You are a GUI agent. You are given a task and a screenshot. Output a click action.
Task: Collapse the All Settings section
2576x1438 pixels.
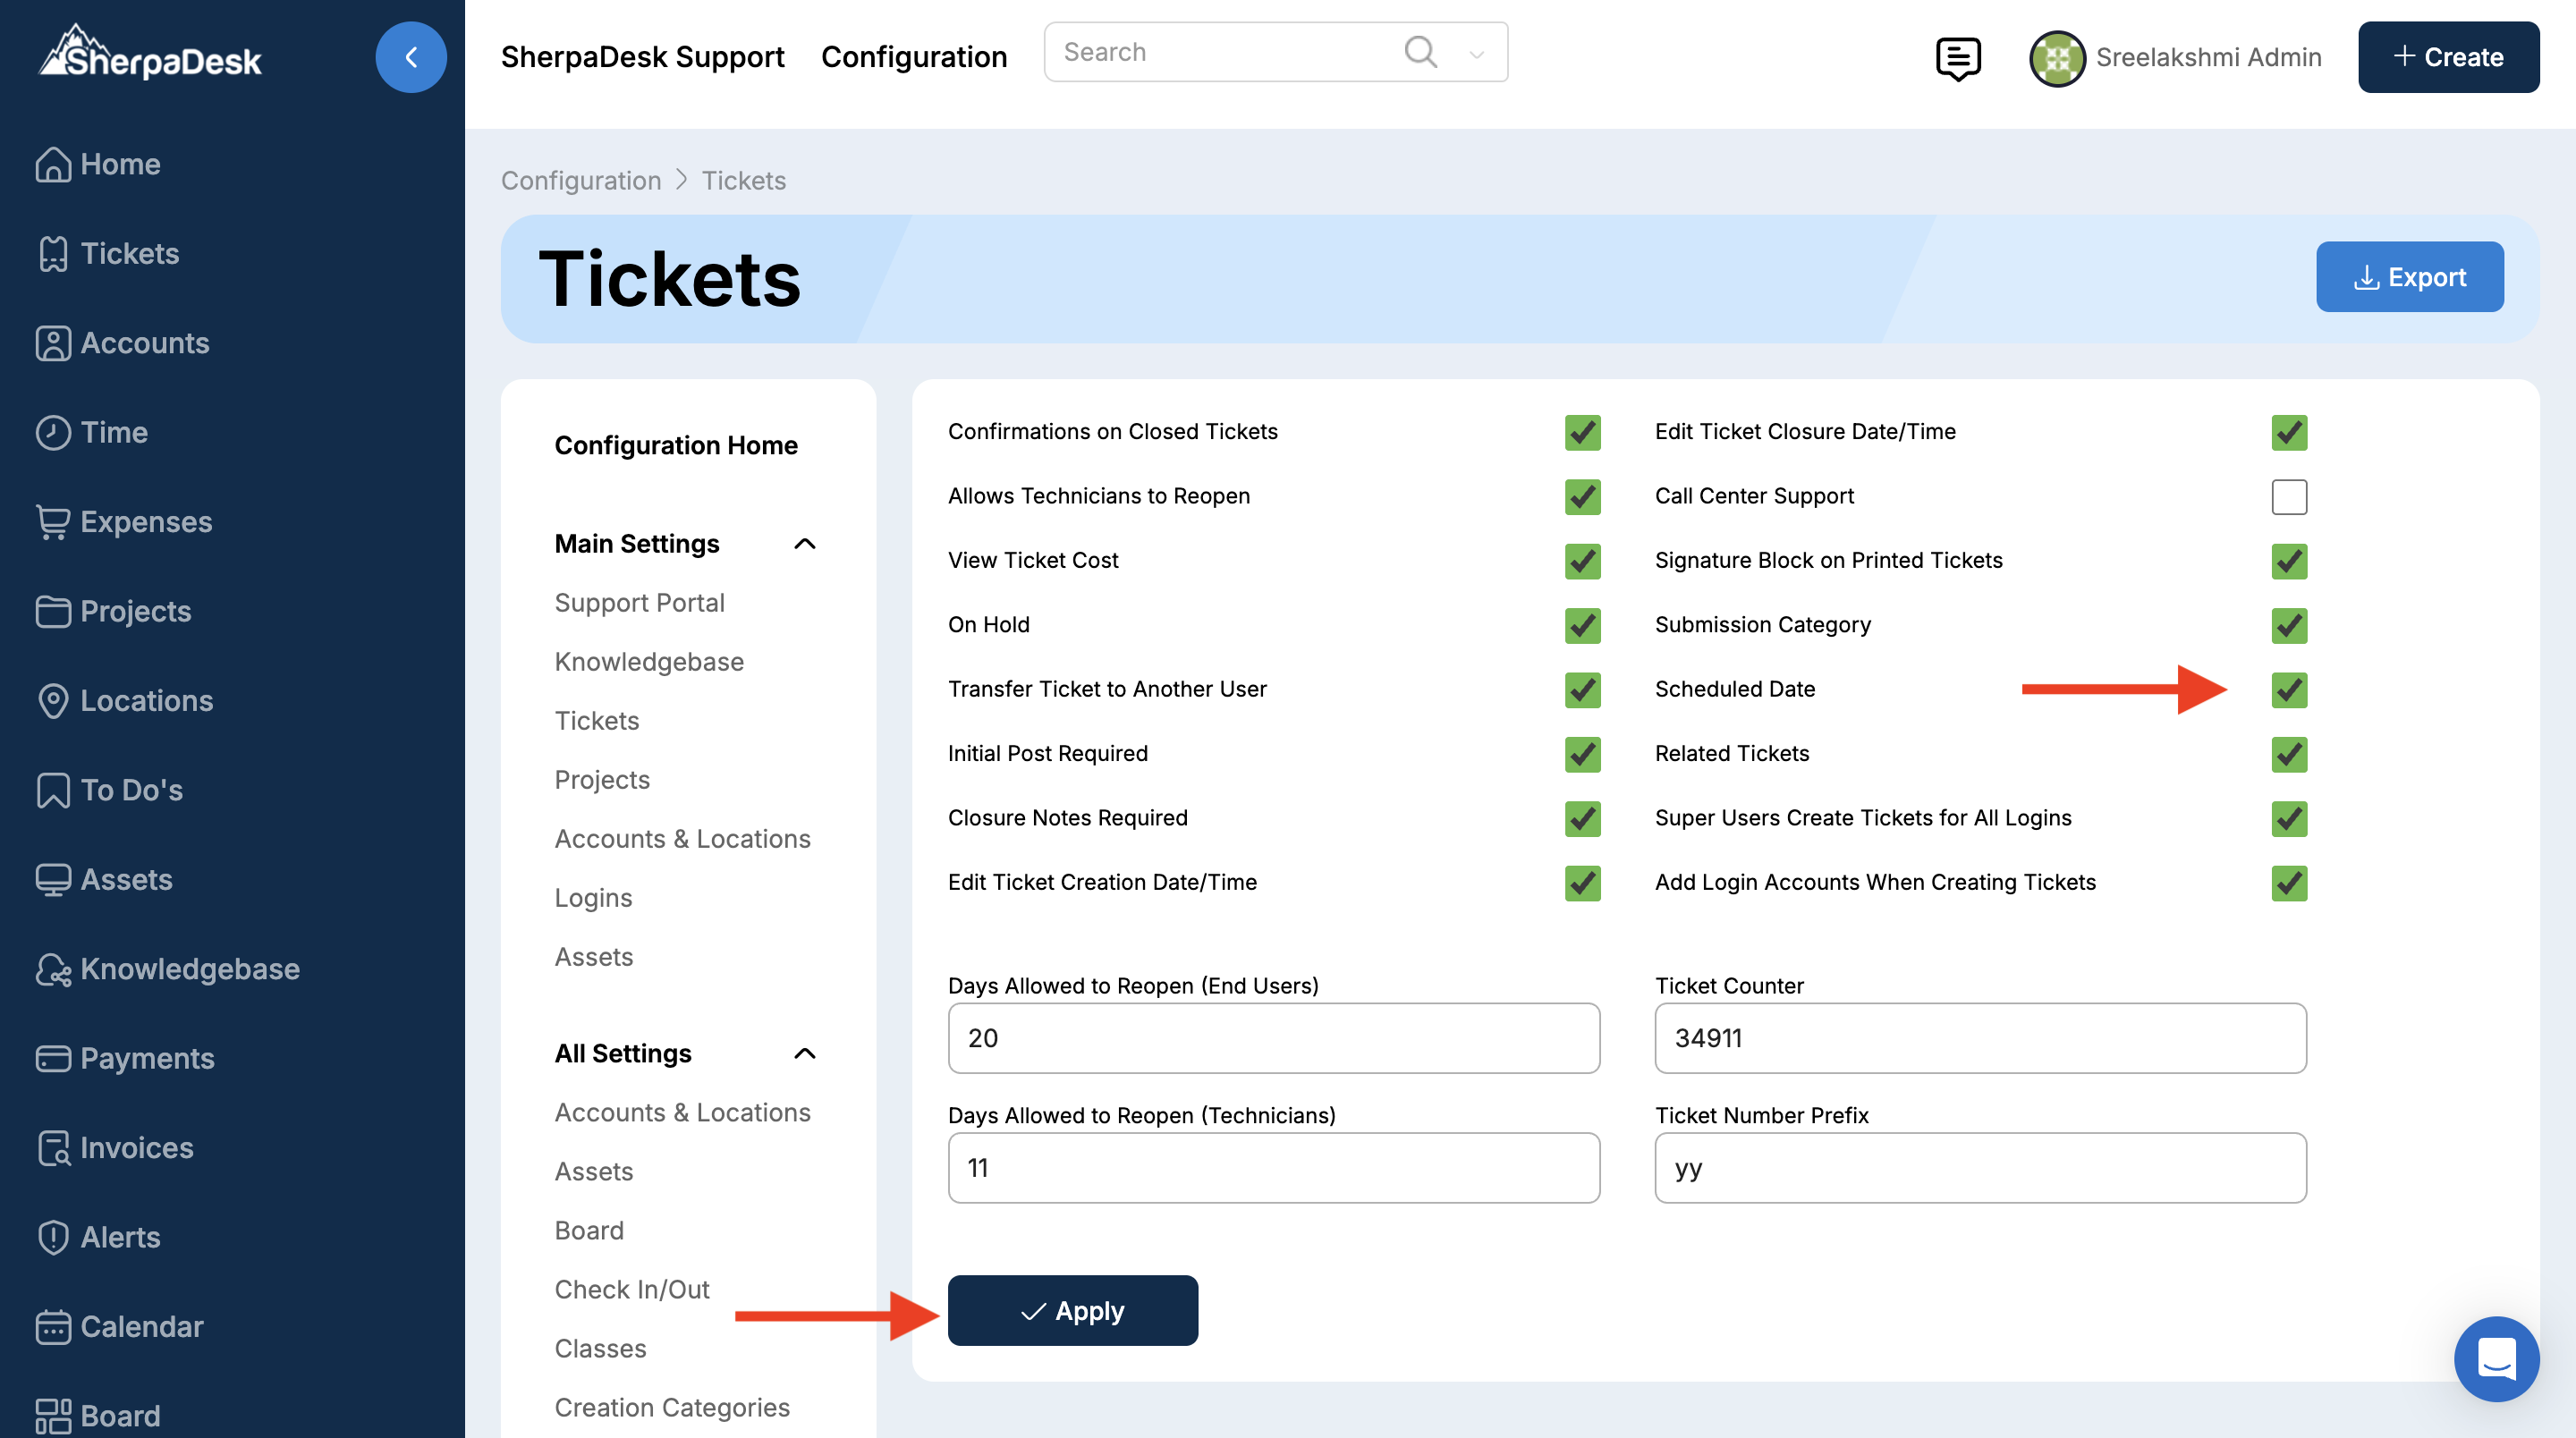point(804,1054)
